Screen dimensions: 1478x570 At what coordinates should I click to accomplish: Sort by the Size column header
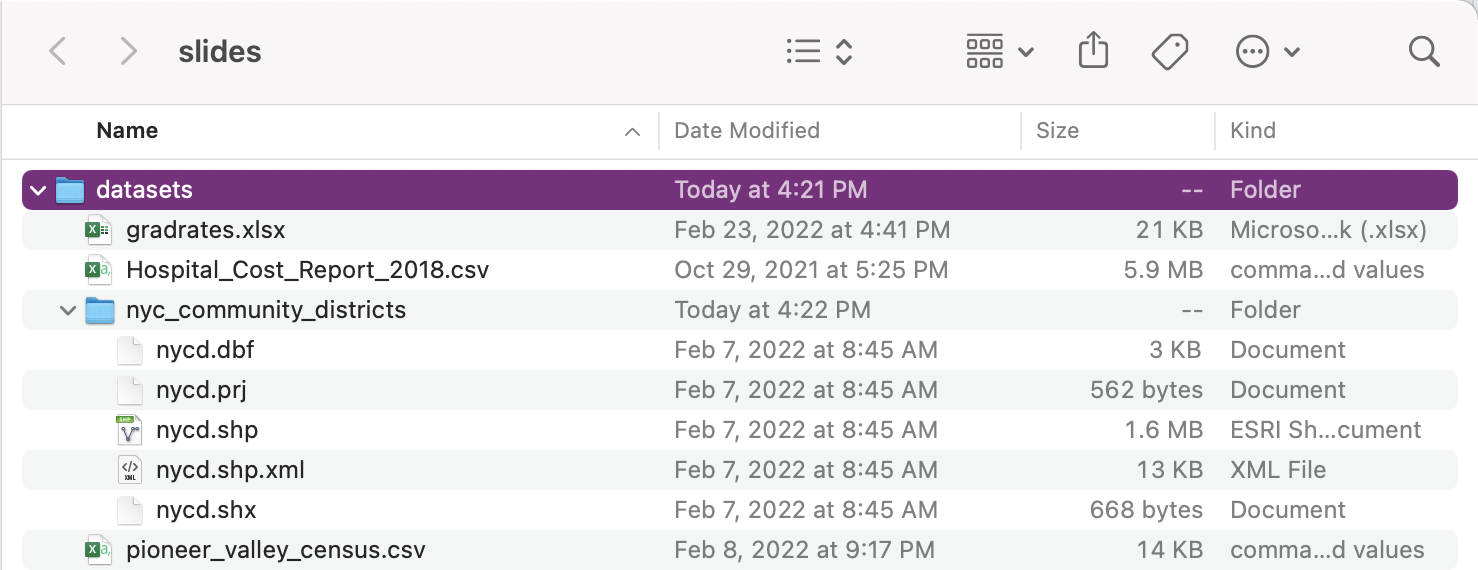coord(1057,131)
